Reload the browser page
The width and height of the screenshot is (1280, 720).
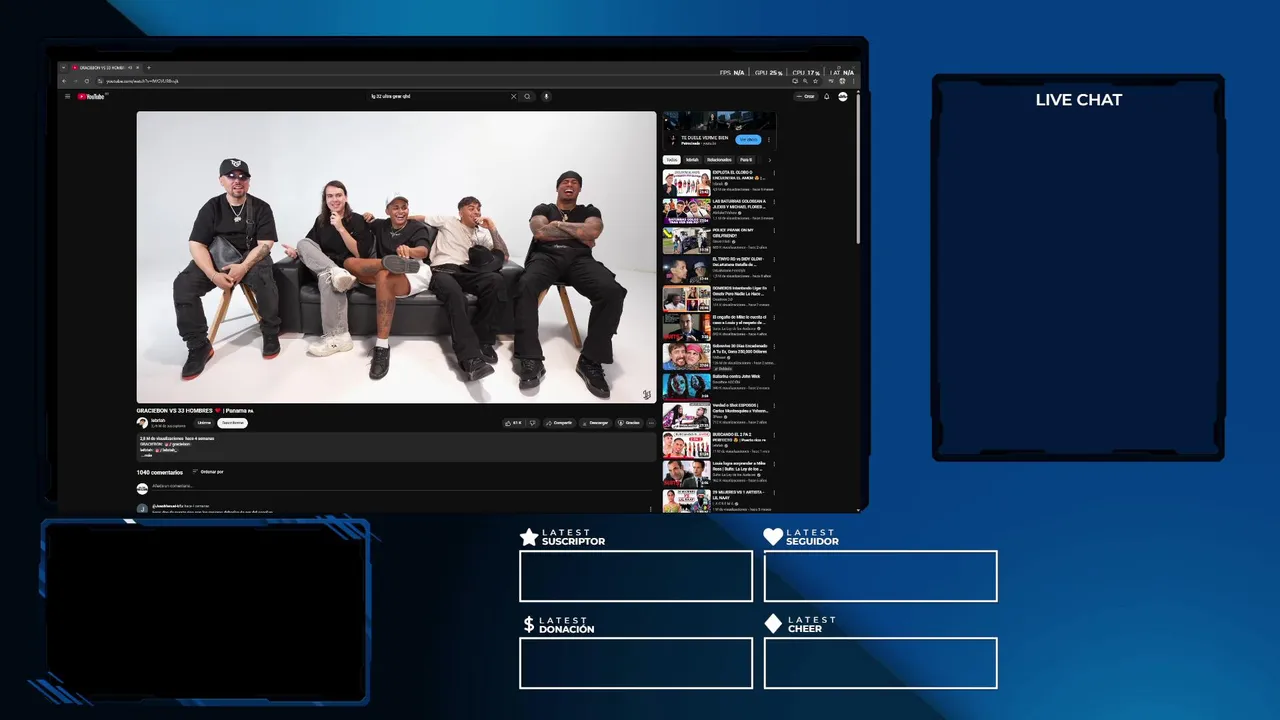(x=87, y=81)
